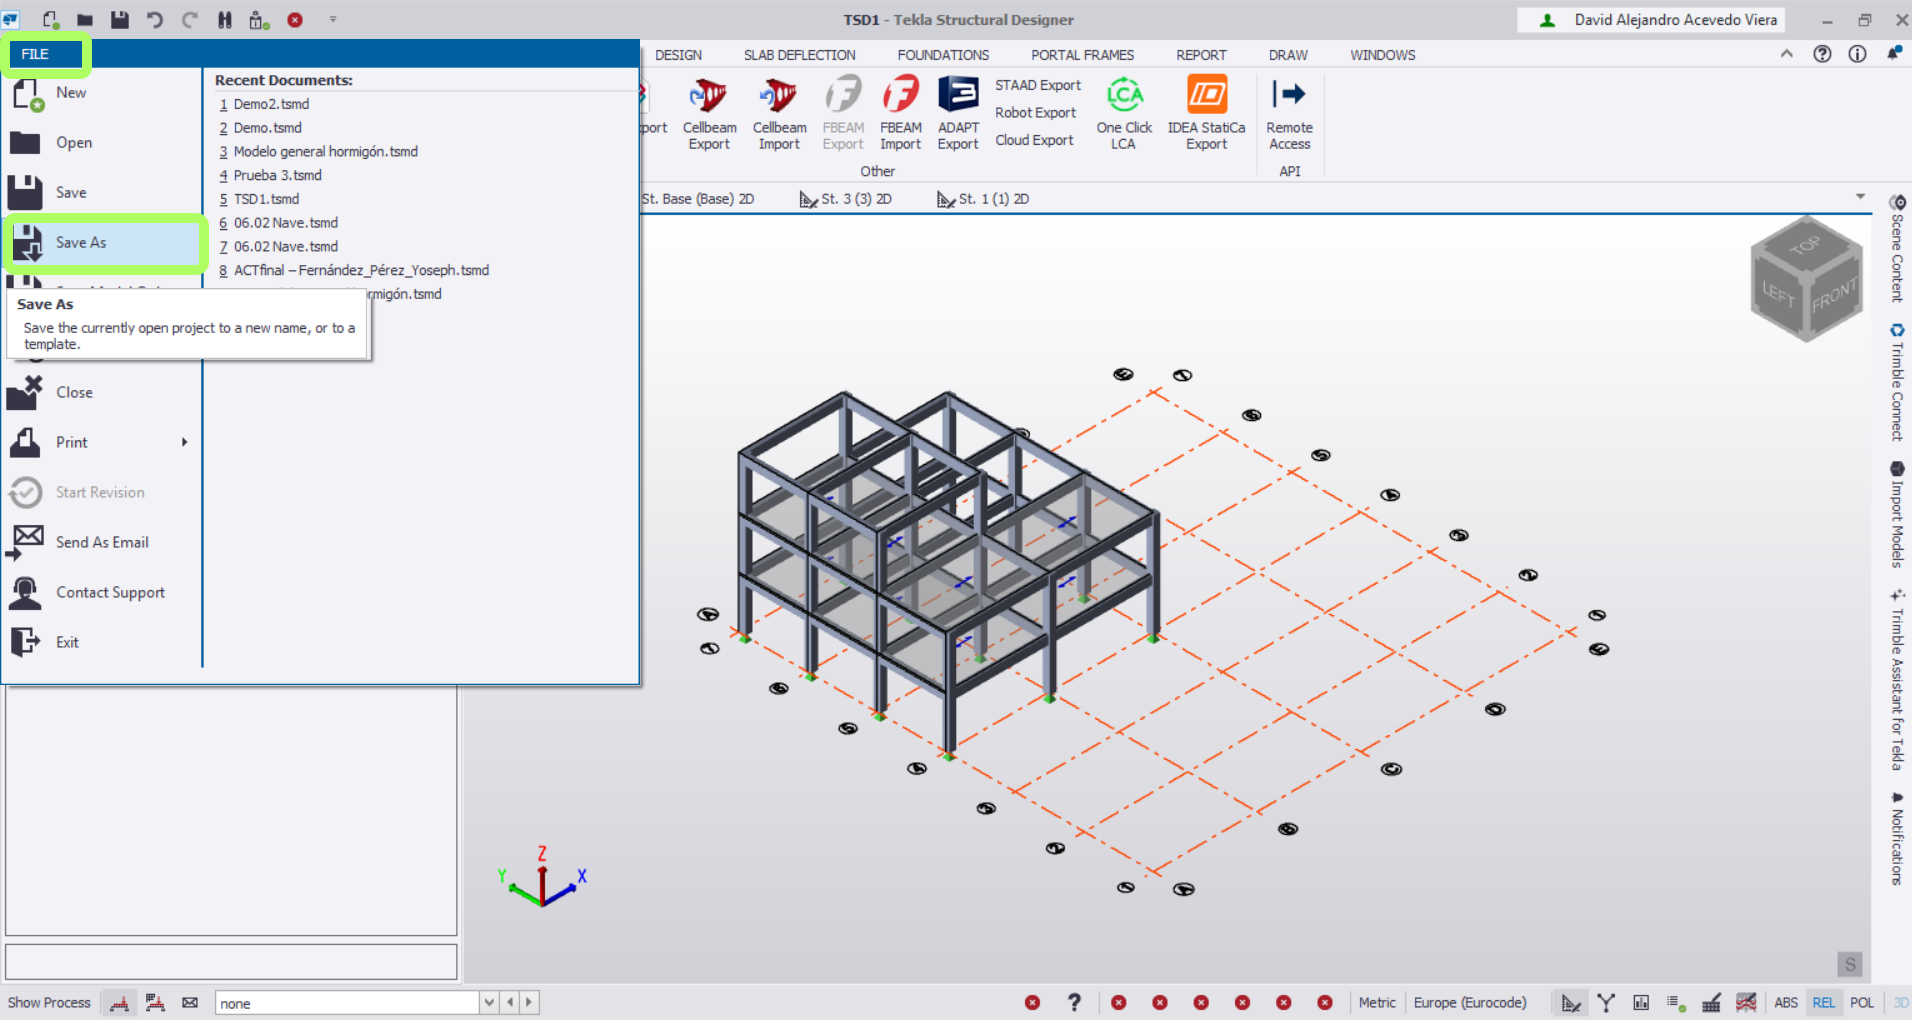This screenshot has width=1912, height=1020.
Task: Choose Open in the File menu
Action: tap(103, 143)
